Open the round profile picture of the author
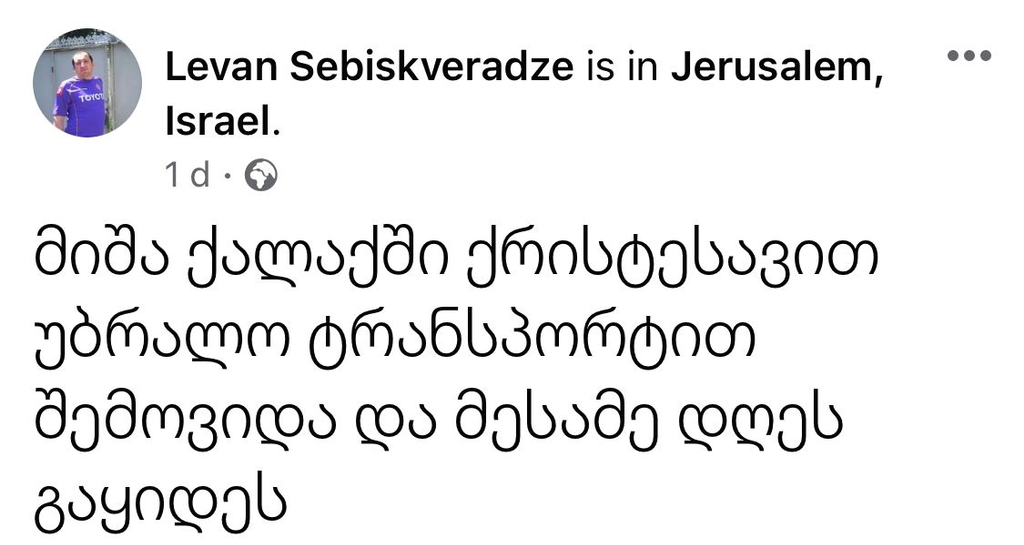 click(x=88, y=83)
